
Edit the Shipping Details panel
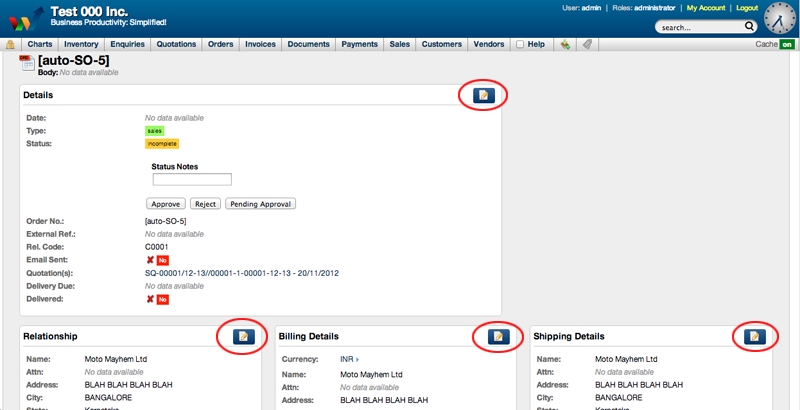point(755,337)
